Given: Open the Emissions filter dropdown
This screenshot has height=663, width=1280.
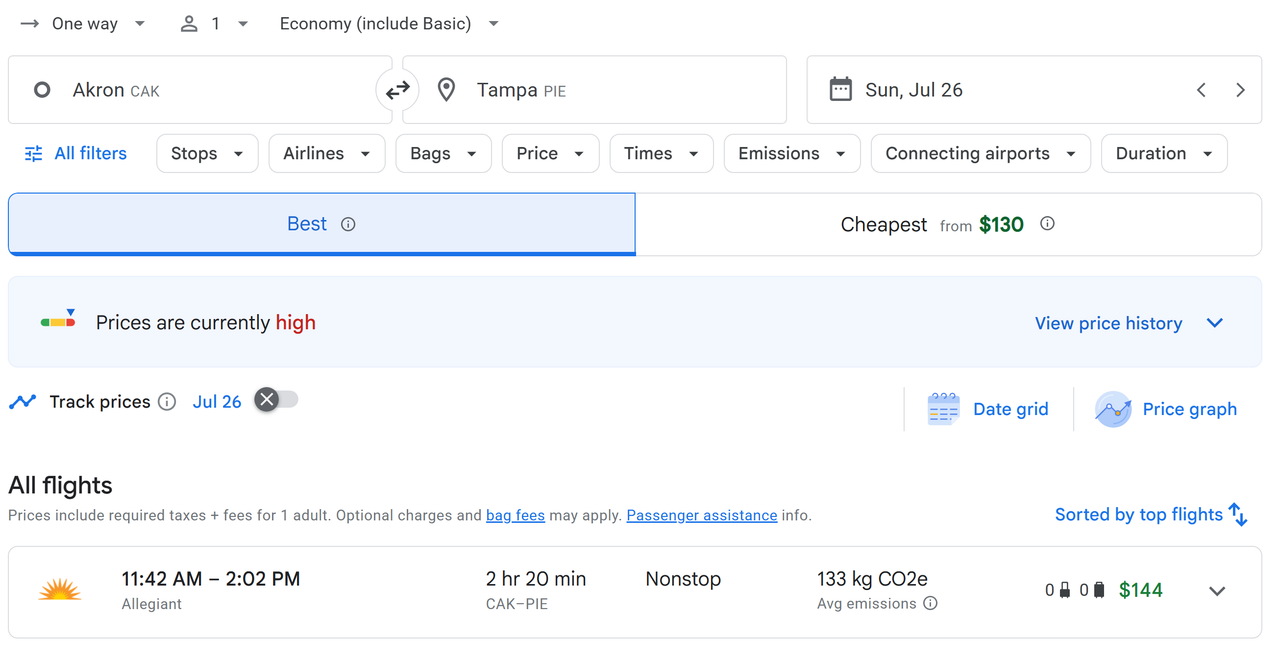Looking at the screenshot, I should [x=792, y=154].
